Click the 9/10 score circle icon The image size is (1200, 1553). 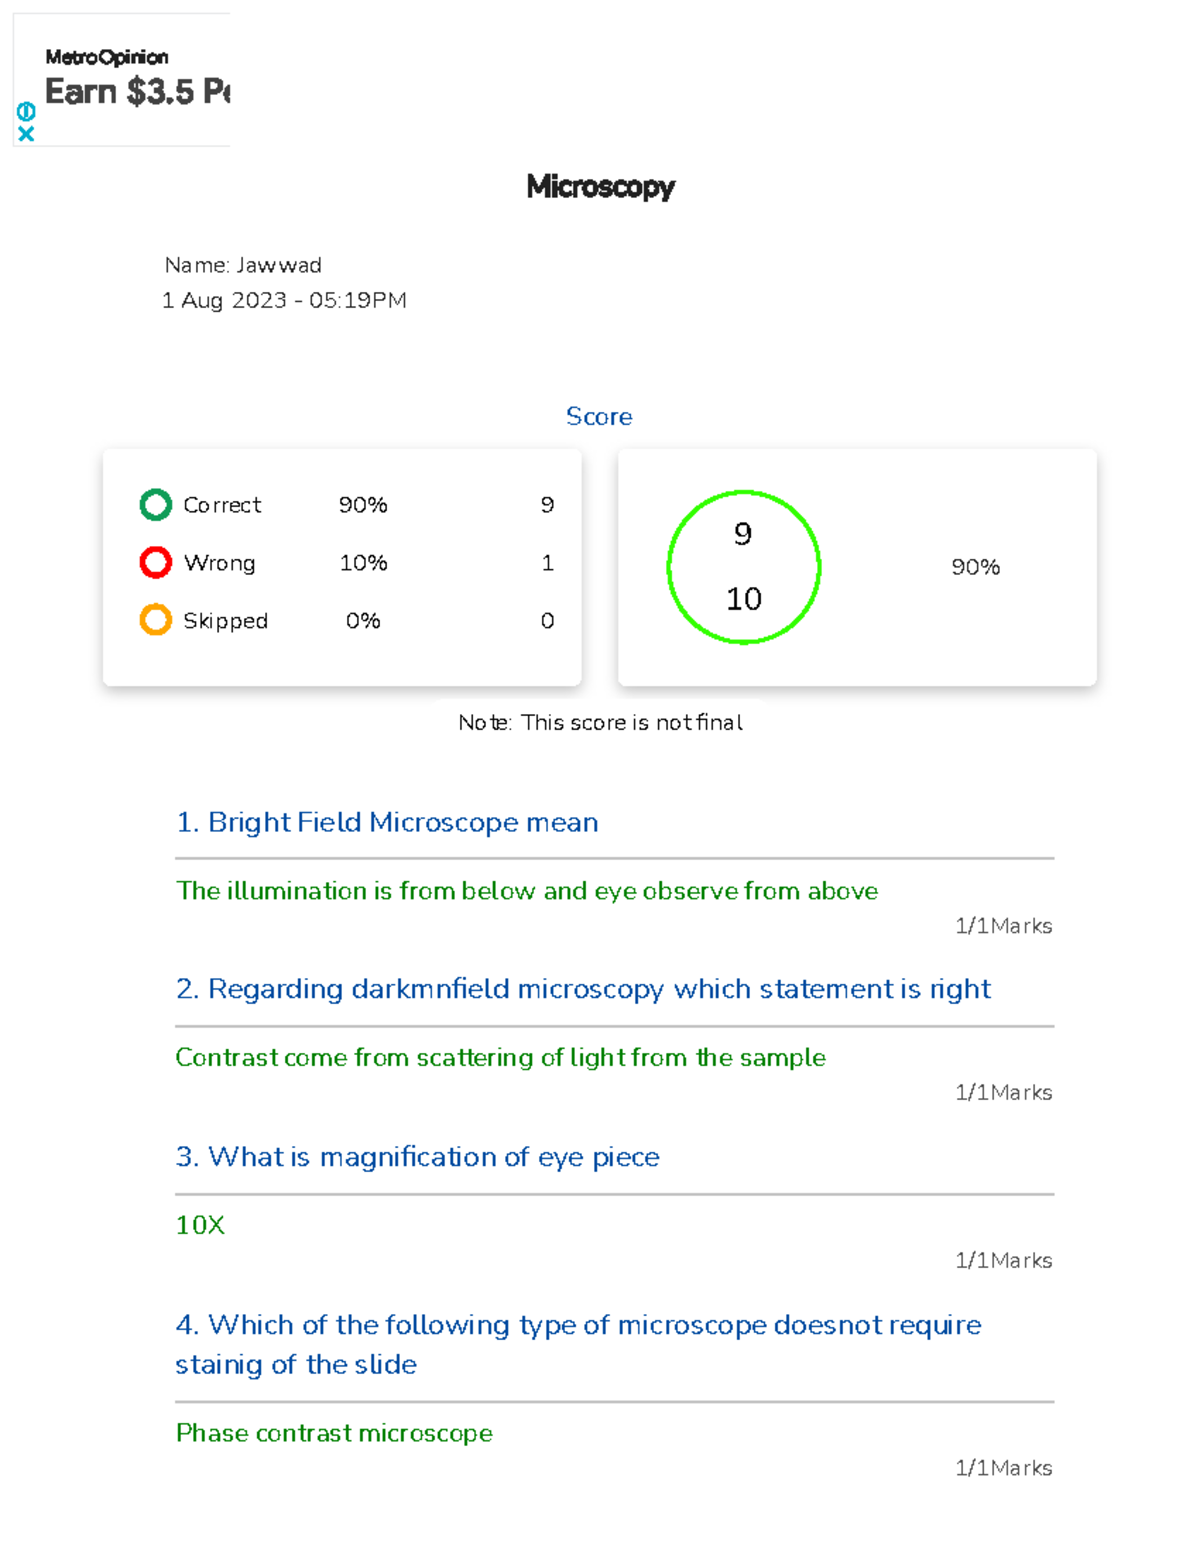[x=744, y=567]
